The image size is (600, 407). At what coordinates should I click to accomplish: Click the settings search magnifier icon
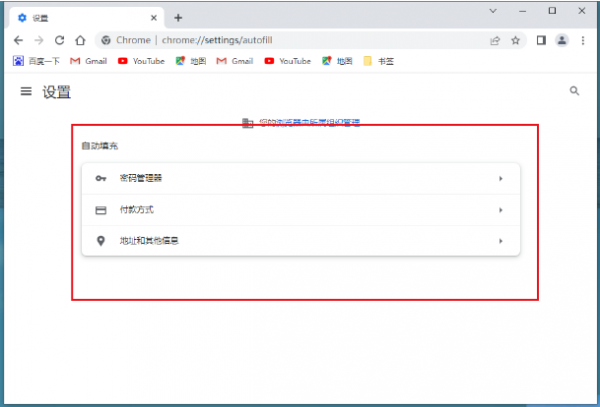[574, 91]
